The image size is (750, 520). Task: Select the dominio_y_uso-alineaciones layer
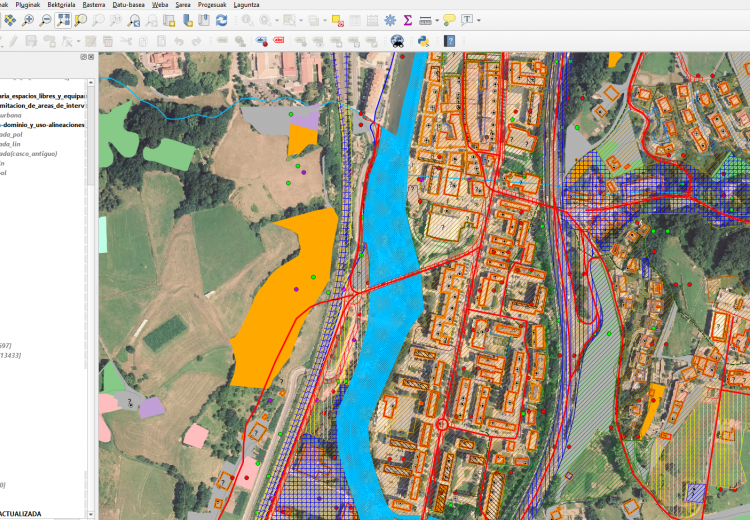pyautogui.click(x=42, y=125)
